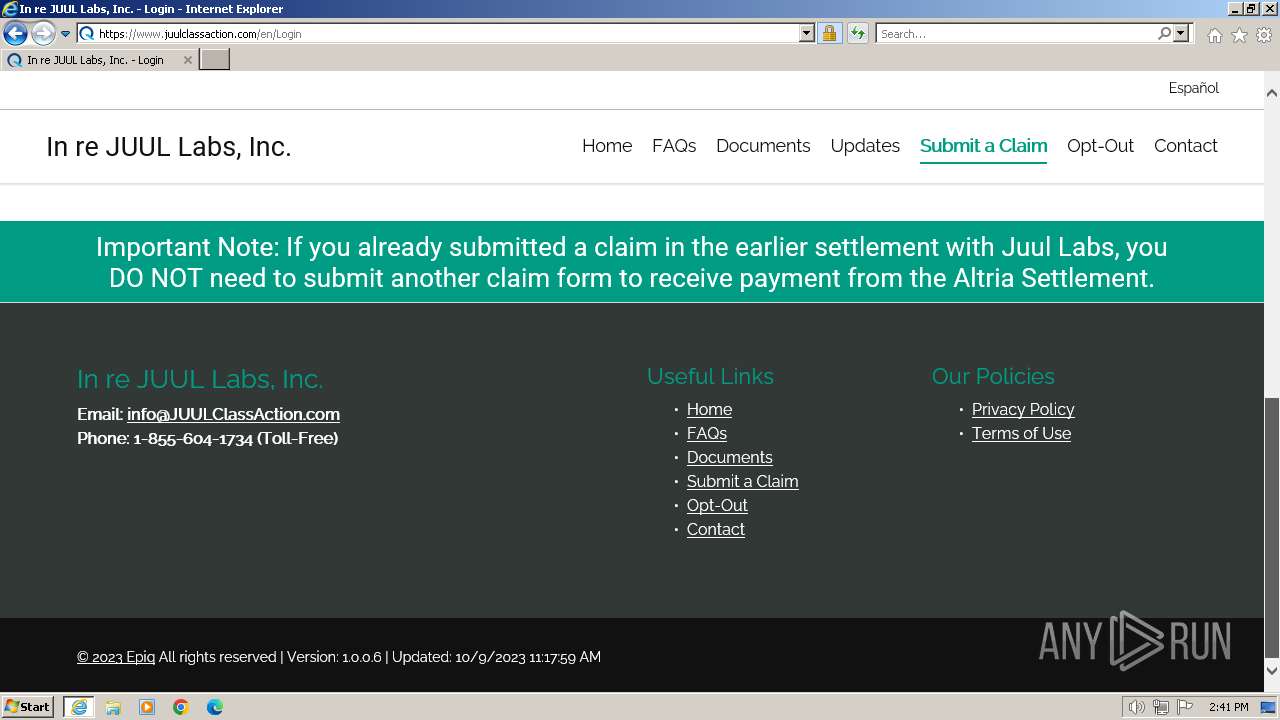Click the info@JUULClassAction.com email link
Viewport: 1280px width, 720px height.
233,414
